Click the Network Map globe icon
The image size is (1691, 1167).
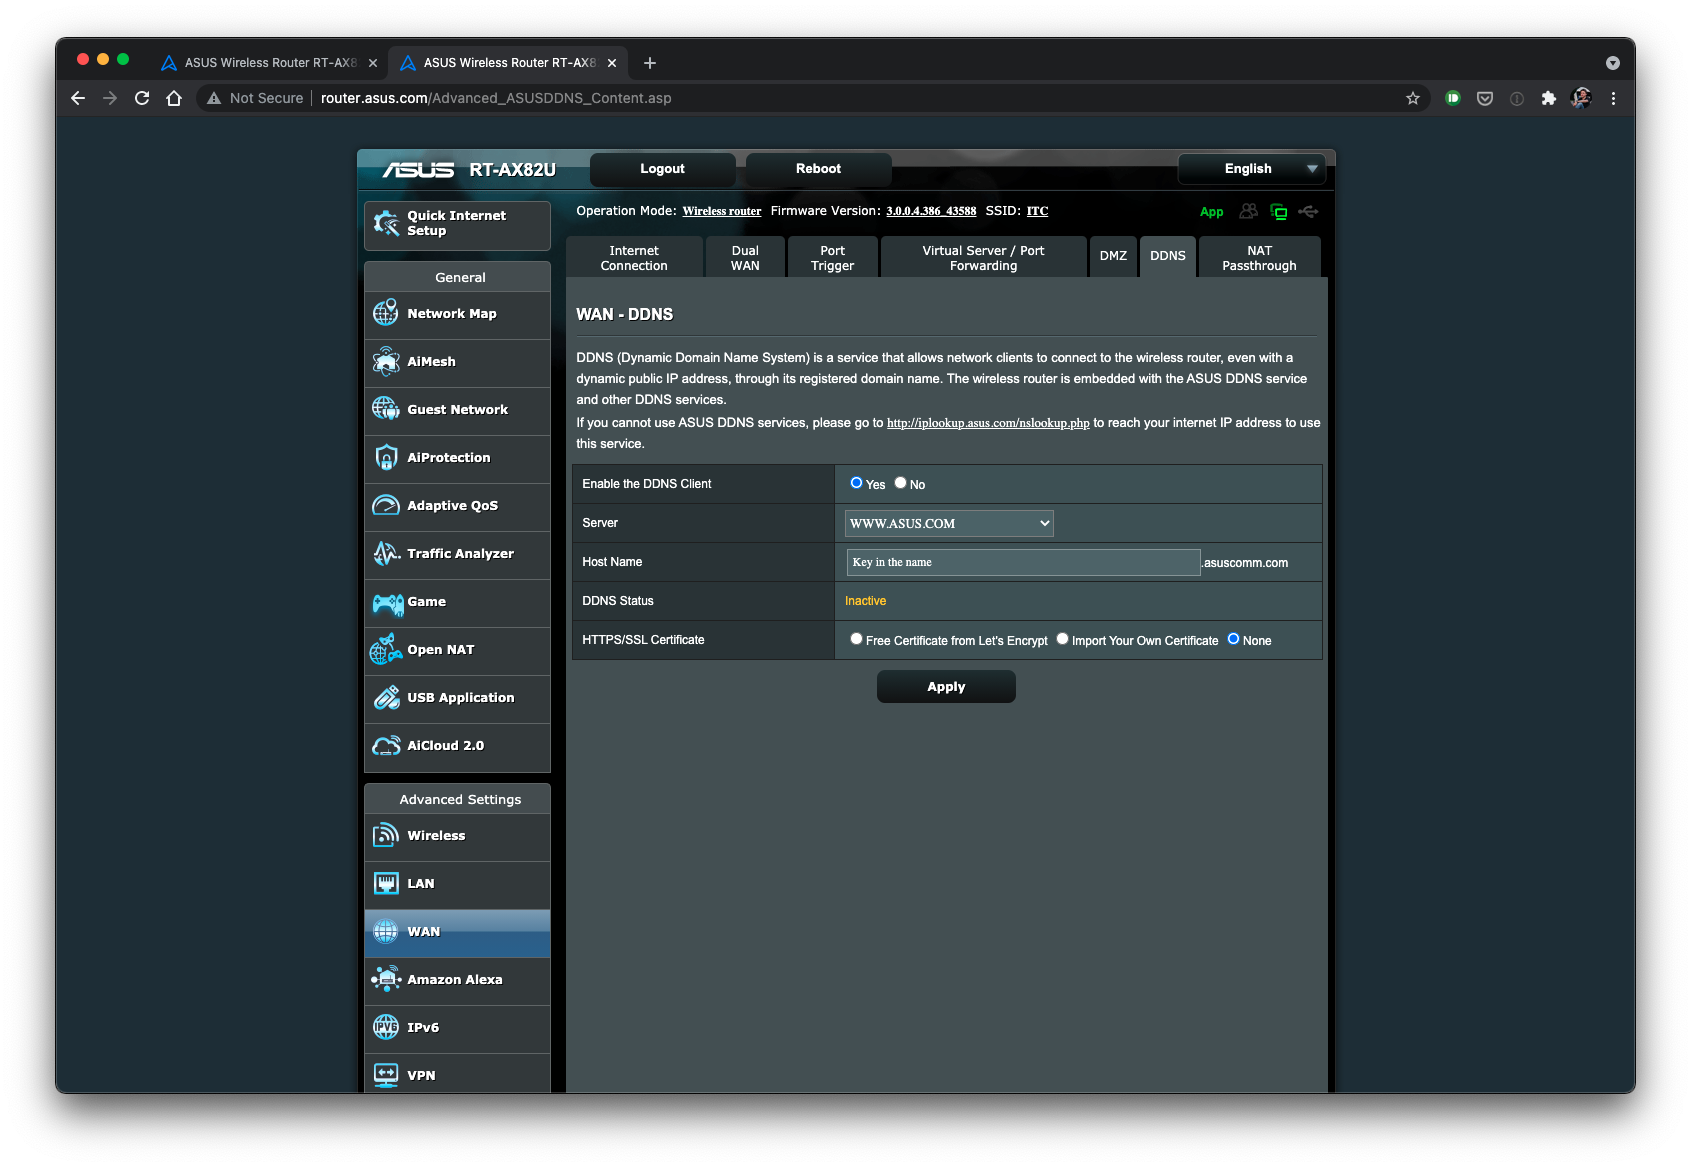point(386,313)
